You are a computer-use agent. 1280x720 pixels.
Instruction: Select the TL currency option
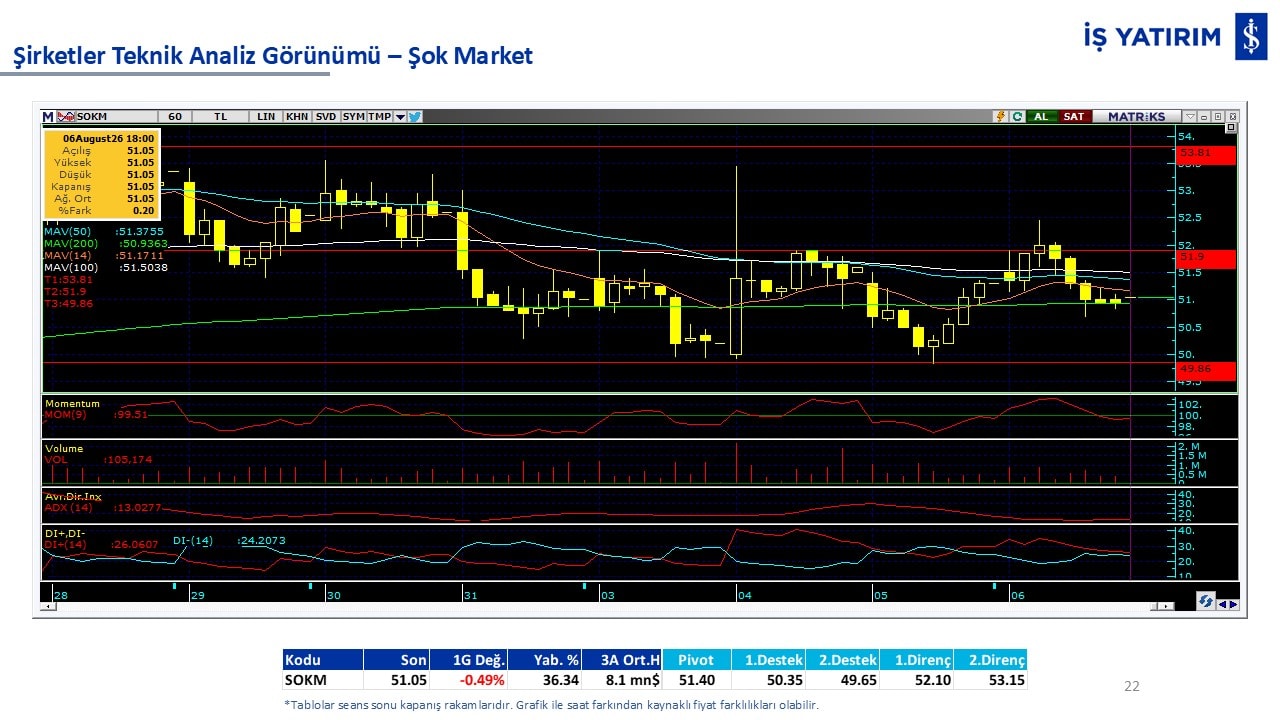point(221,116)
